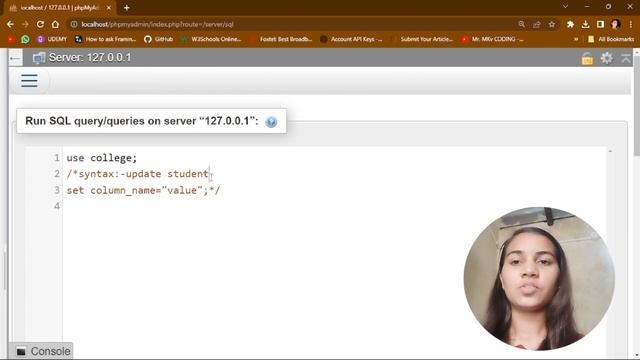
Task: Go back to previous browser page
Action: click(10, 24)
